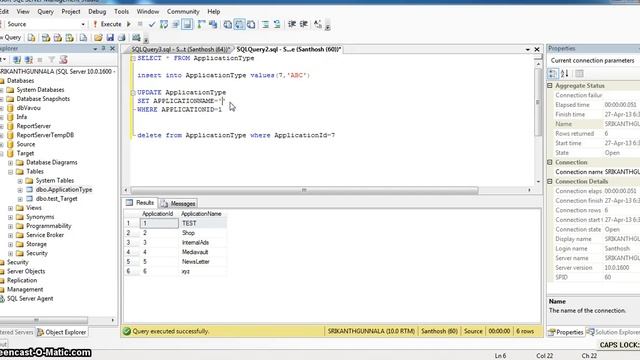
Task: Increase indent of selected code
Action: [x=304, y=24]
